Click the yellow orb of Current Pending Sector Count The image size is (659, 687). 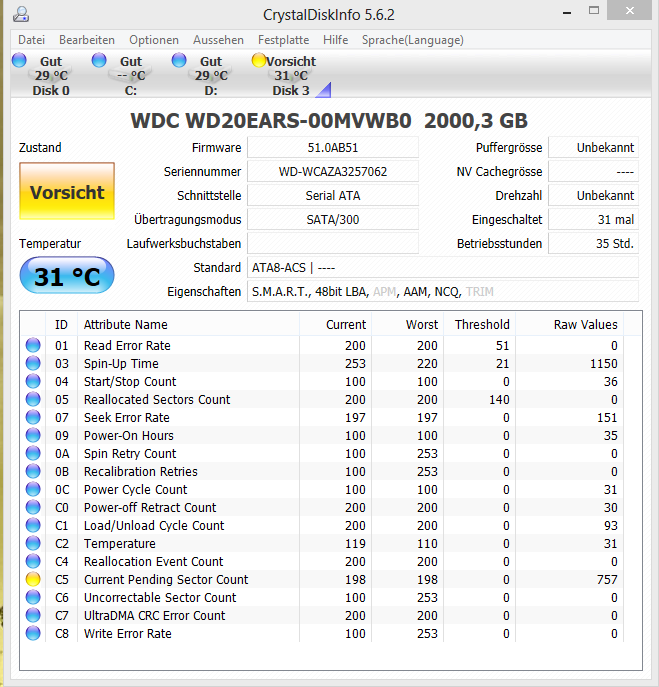coord(33,579)
